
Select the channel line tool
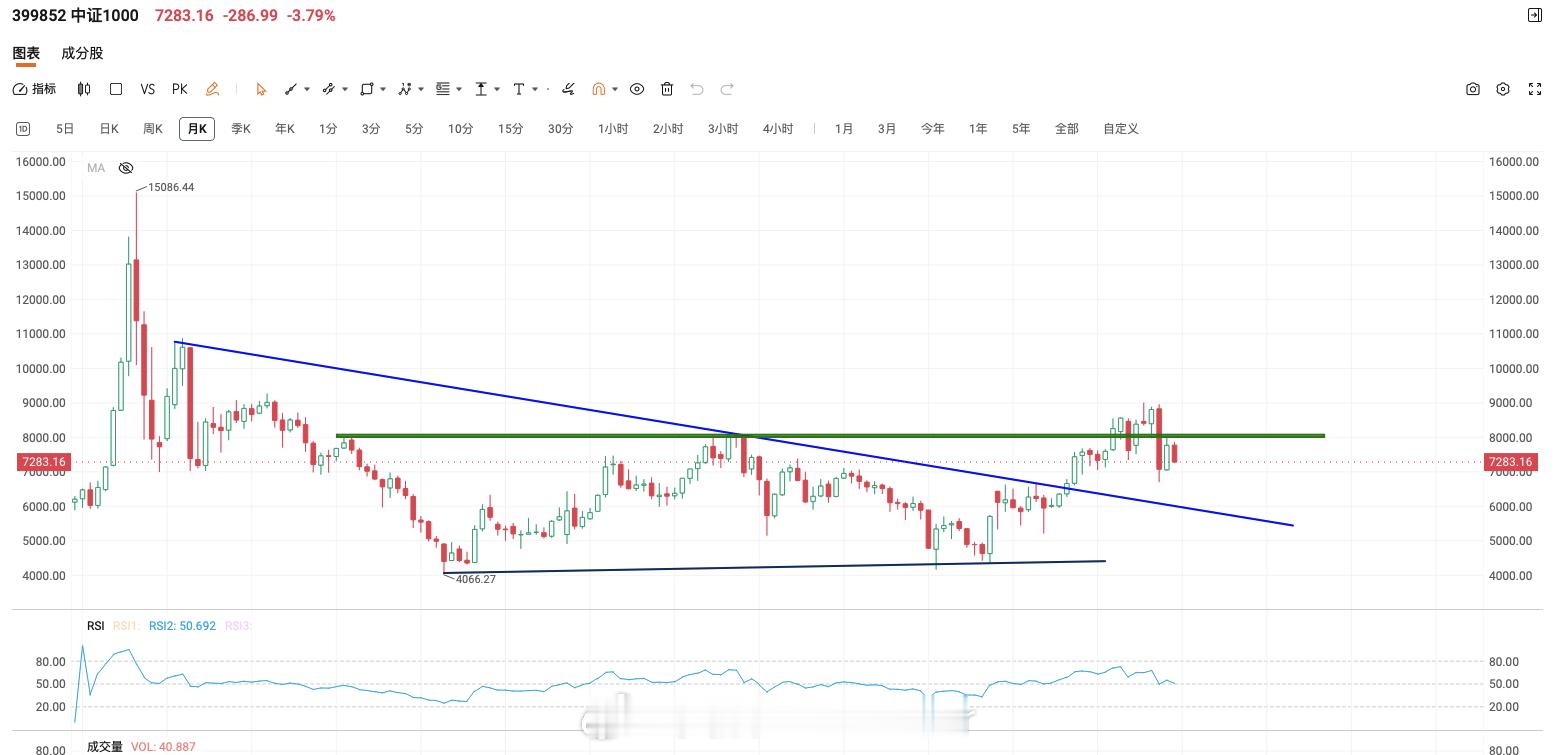[328, 89]
